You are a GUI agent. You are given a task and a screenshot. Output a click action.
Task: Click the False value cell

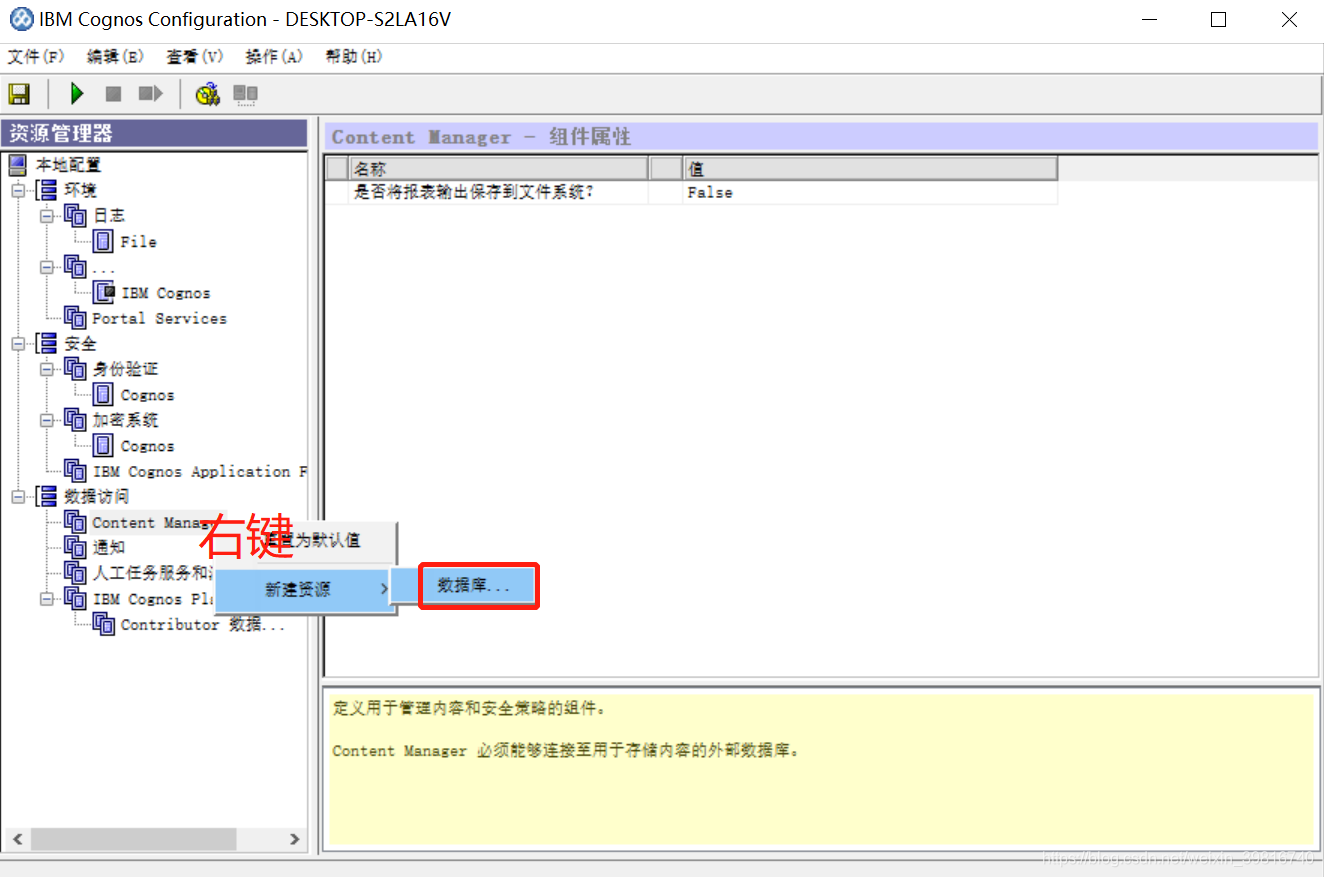pos(870,192)
